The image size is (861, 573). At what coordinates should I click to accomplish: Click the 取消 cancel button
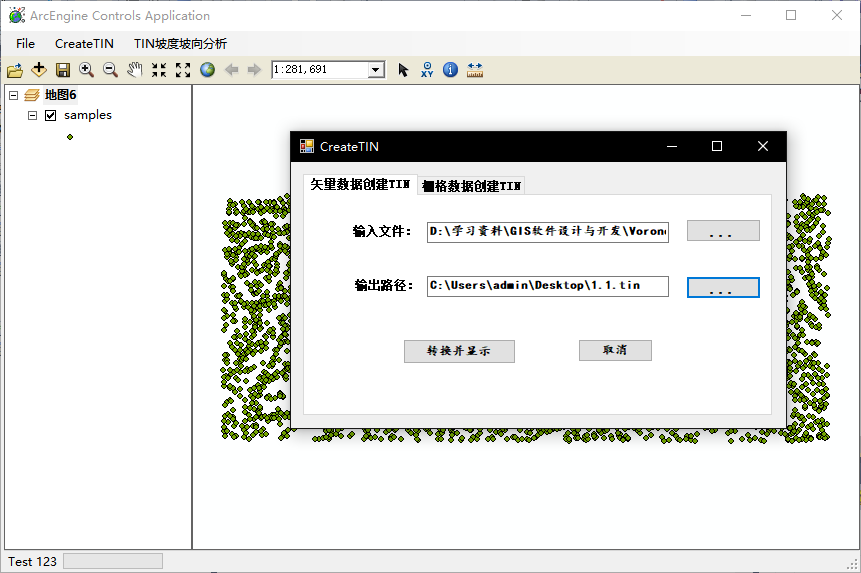615,350
